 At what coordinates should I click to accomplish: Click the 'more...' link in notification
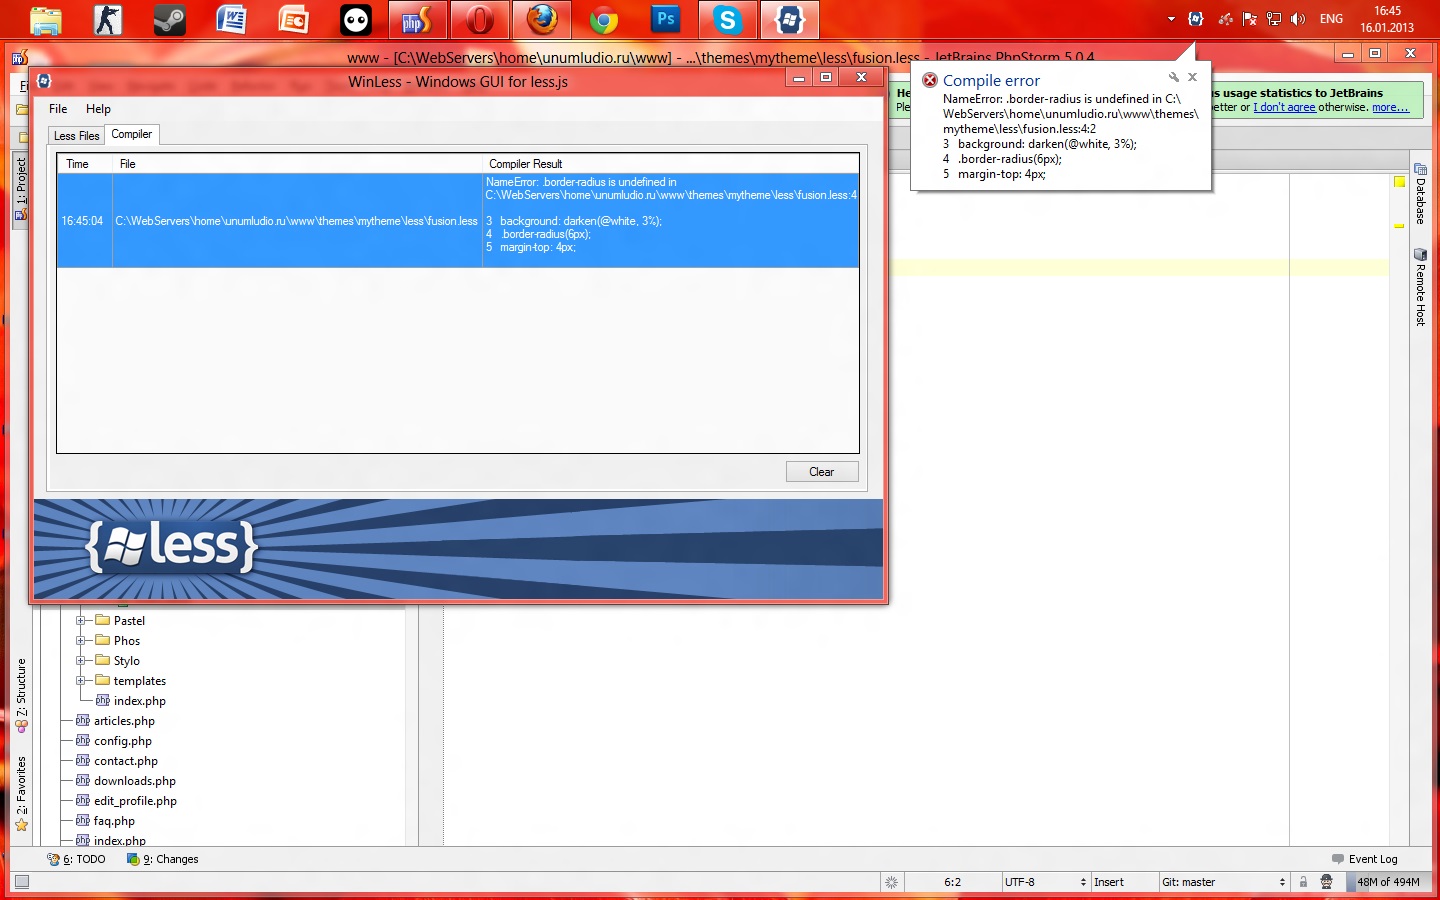(1390, 107)
